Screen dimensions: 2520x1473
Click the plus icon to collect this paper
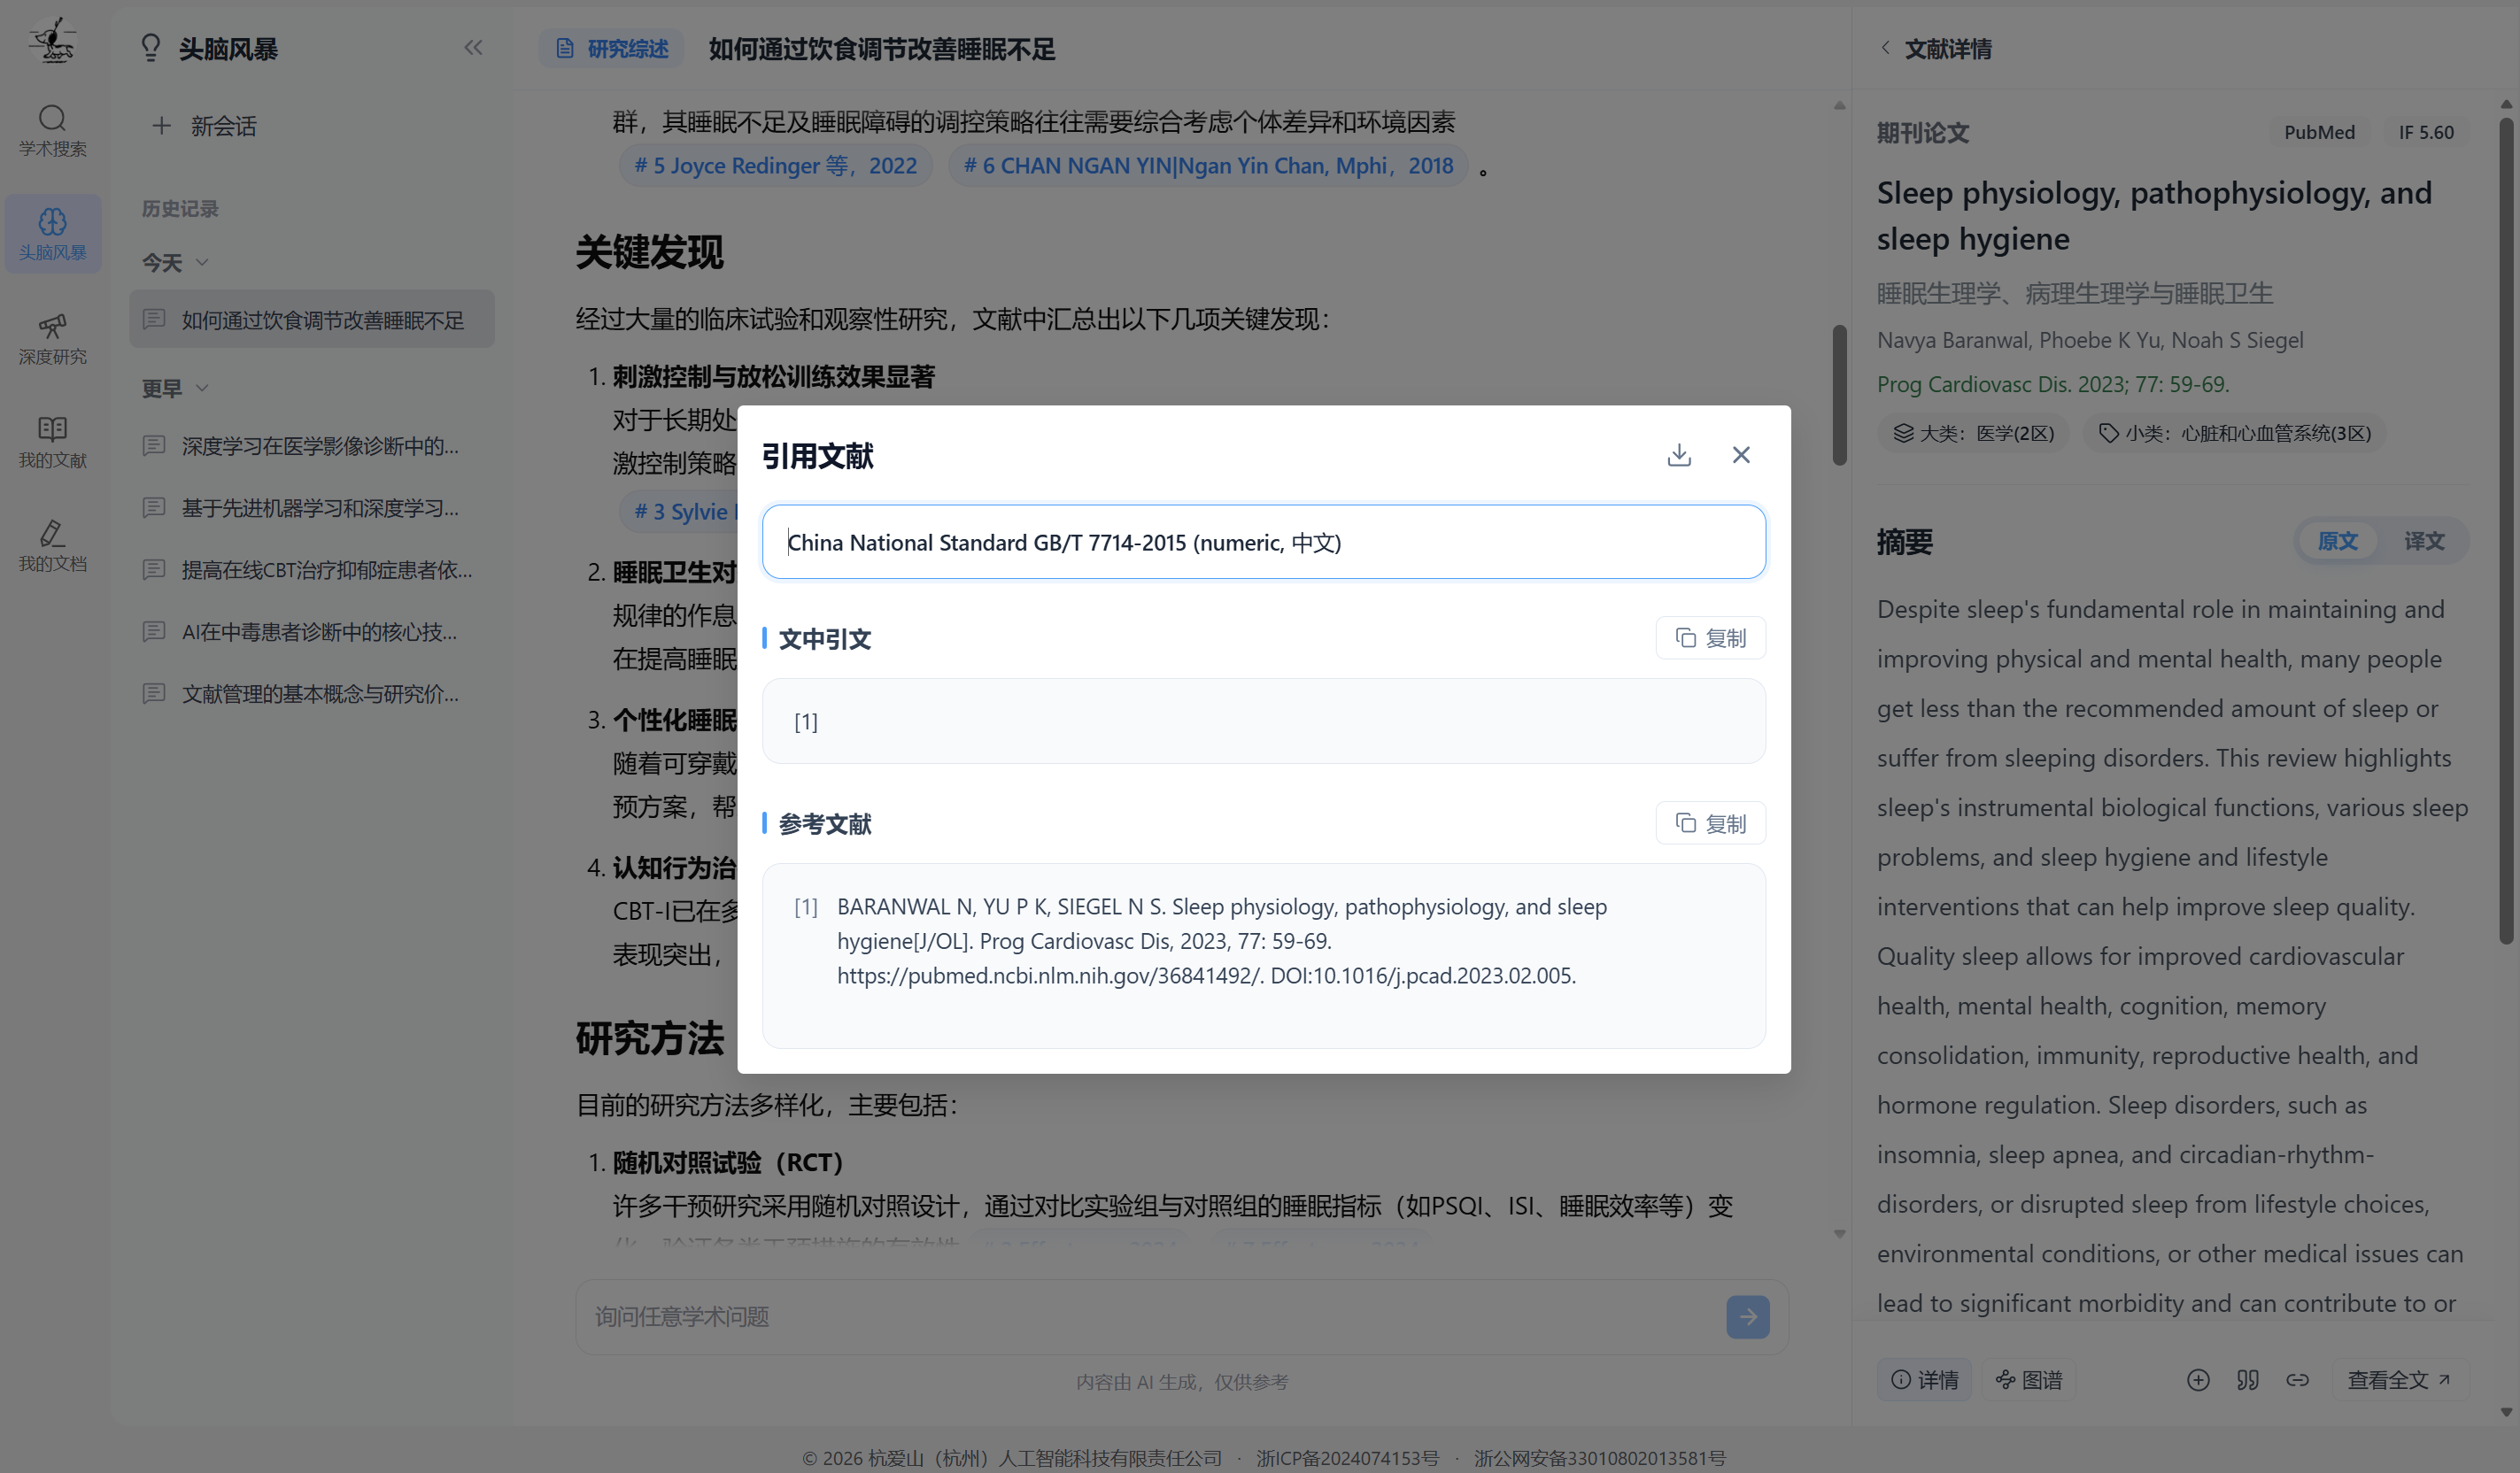2198,1379
